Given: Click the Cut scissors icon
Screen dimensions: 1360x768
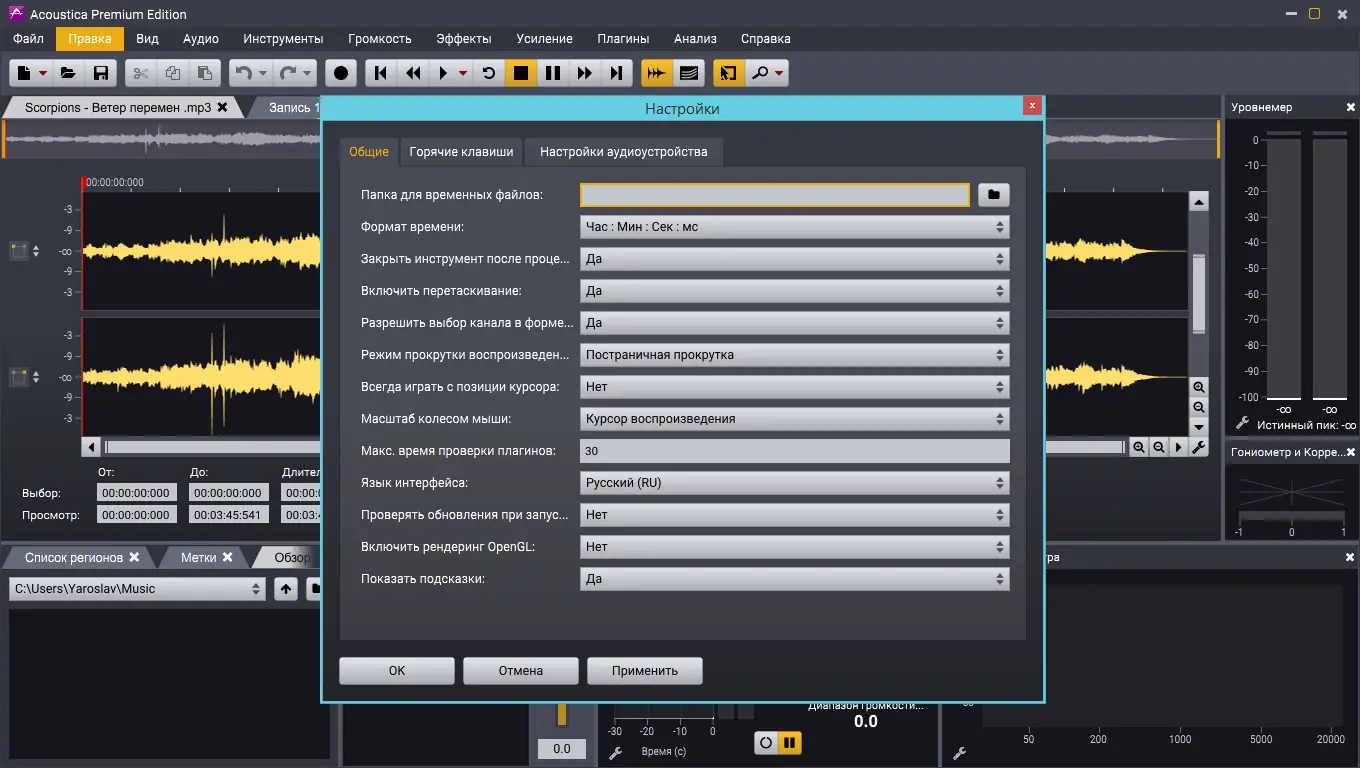Looking at the screenshot, I should pos(141,73).
